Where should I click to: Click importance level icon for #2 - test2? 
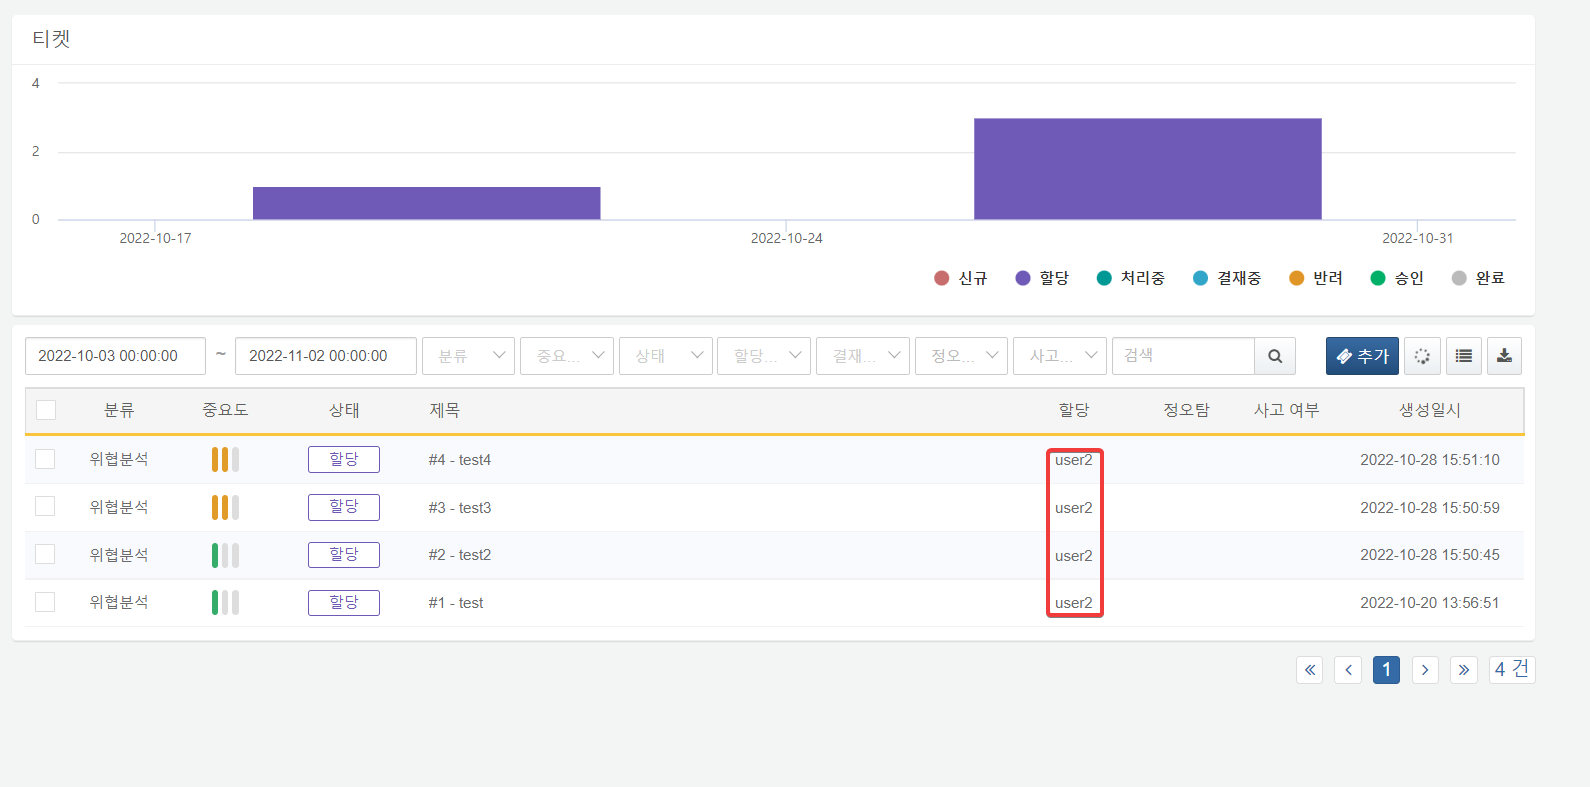click(x=225, y=555)
